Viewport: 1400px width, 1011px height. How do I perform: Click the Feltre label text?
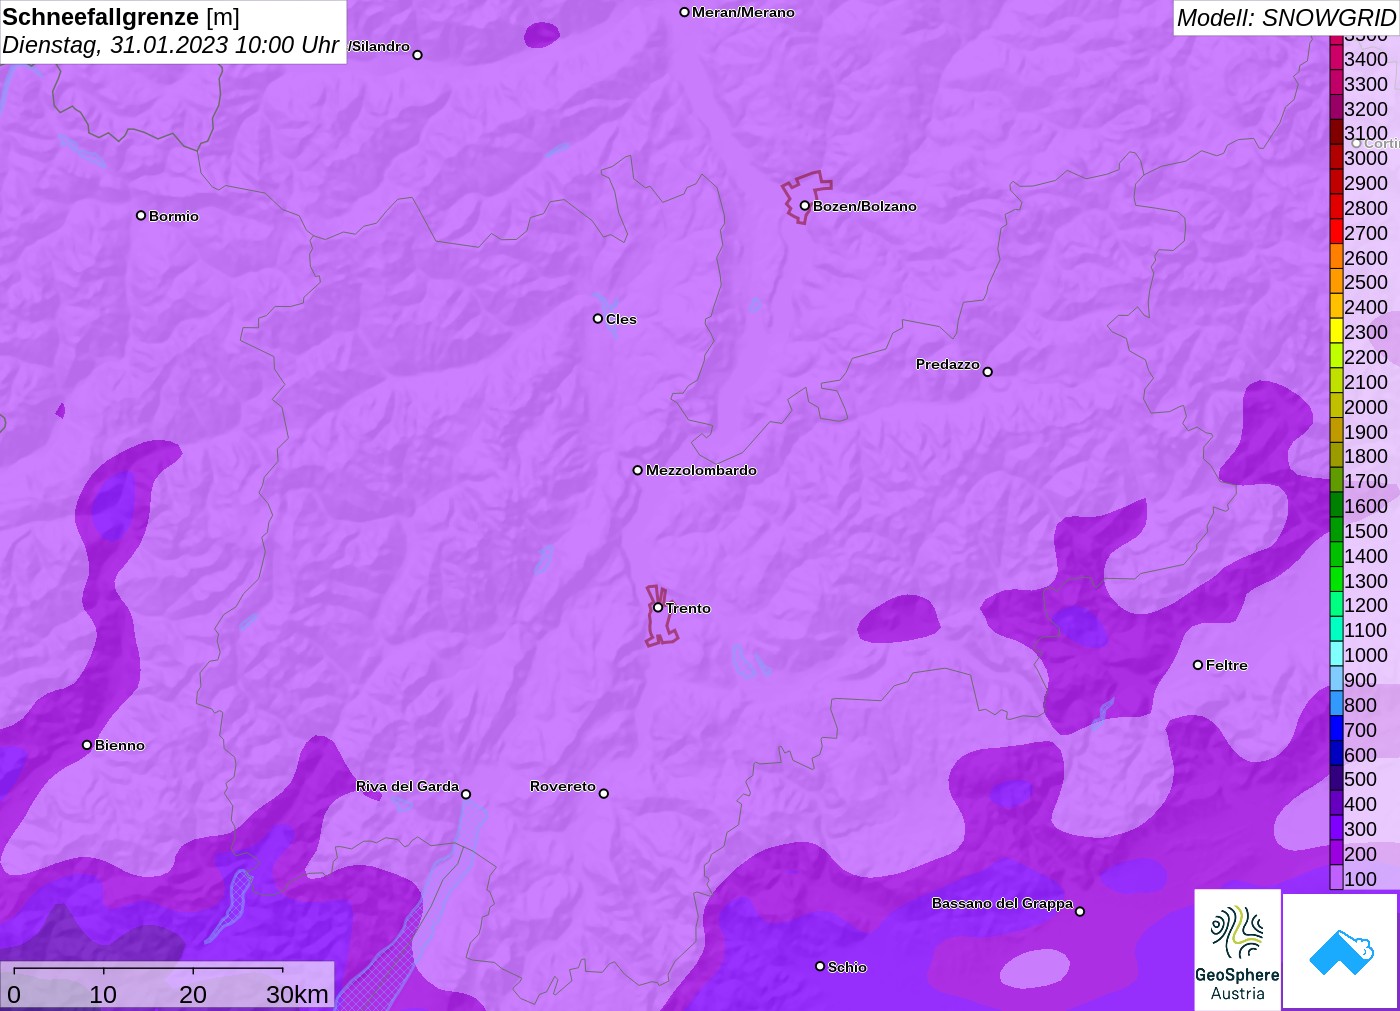pos(1227,665)
